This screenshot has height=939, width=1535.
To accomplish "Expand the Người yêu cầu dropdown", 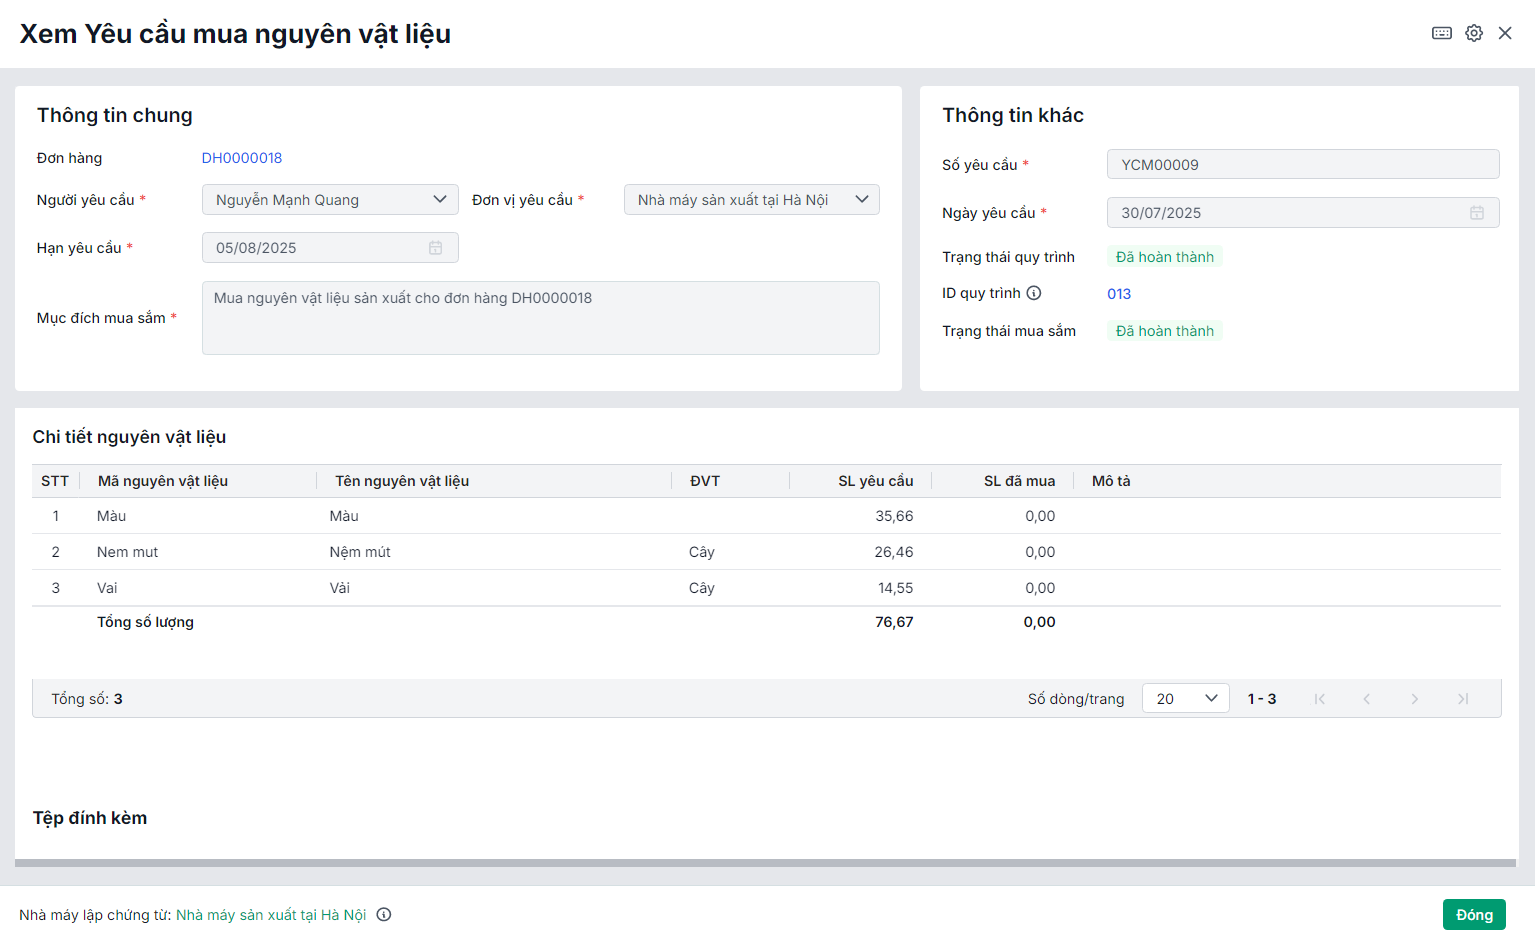I will [x=439, y=199].
